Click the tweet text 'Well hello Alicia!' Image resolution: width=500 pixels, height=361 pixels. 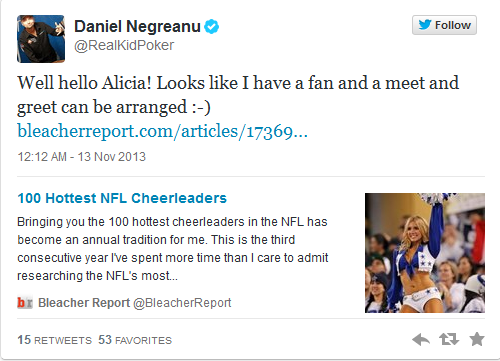coord(85,83)
